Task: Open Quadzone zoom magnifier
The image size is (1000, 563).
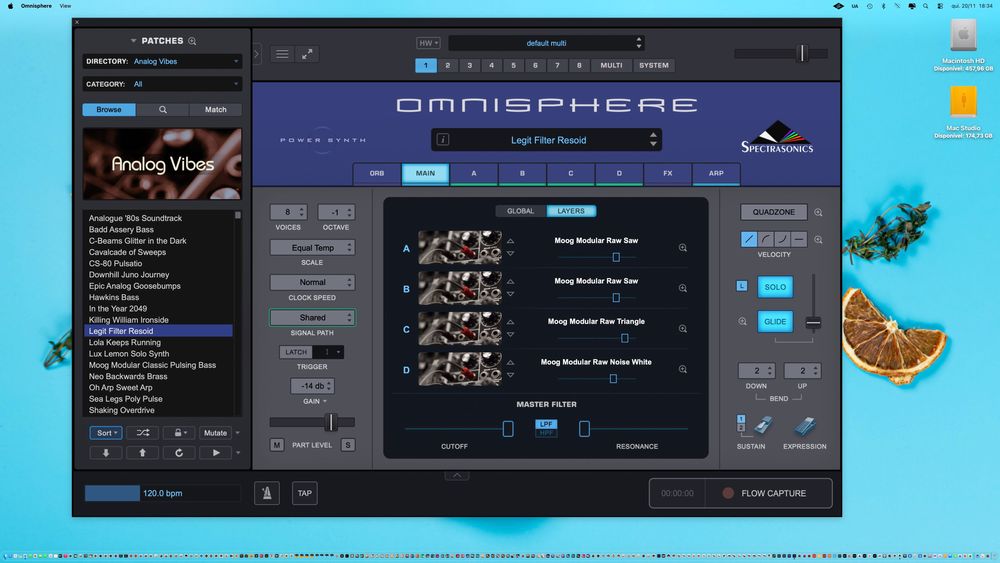Action: [x=818, y=212]
